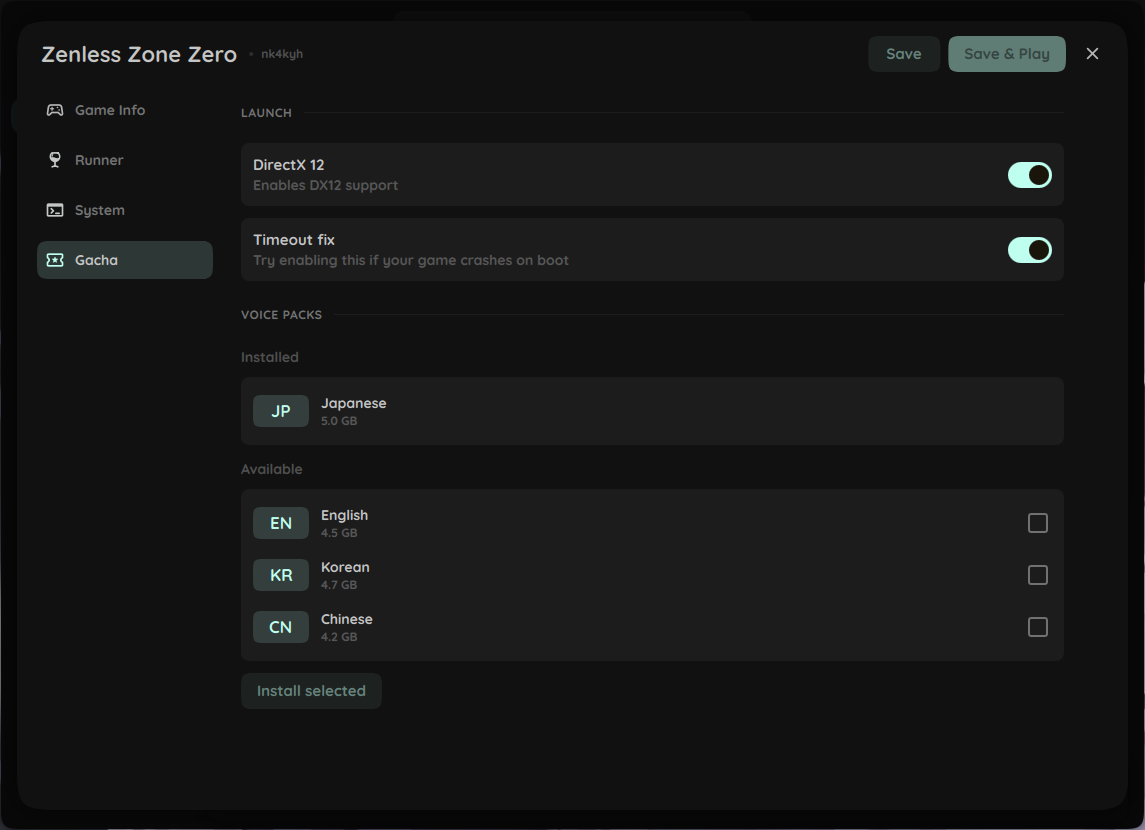Click the Installed subheading
Screen dimensions: 1145x830
269,357
